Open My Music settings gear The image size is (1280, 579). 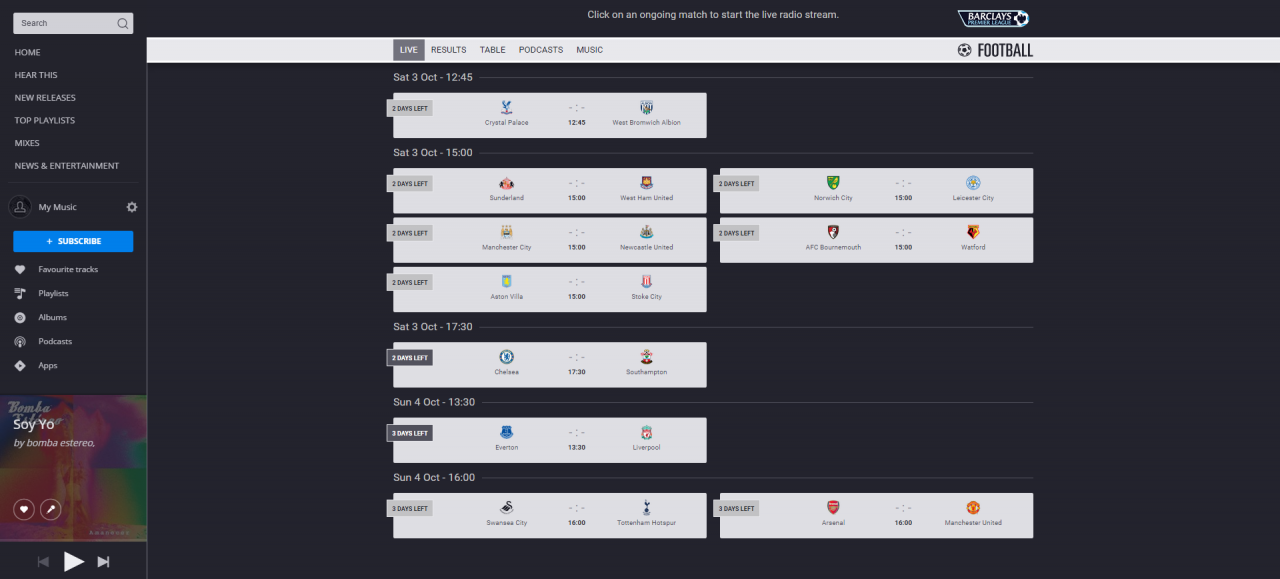point(132,207)
